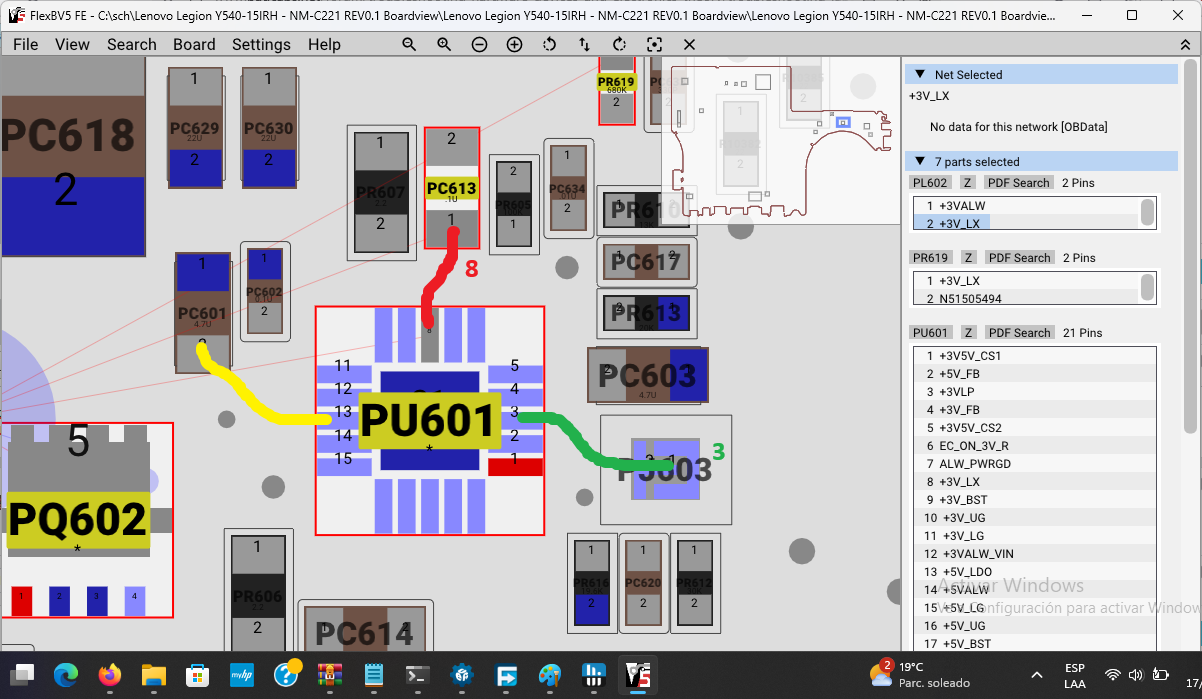The width and height of the screenshot is (1202, 699).
Task: Rotate the board clockwise
Action: tap(619, 44)
